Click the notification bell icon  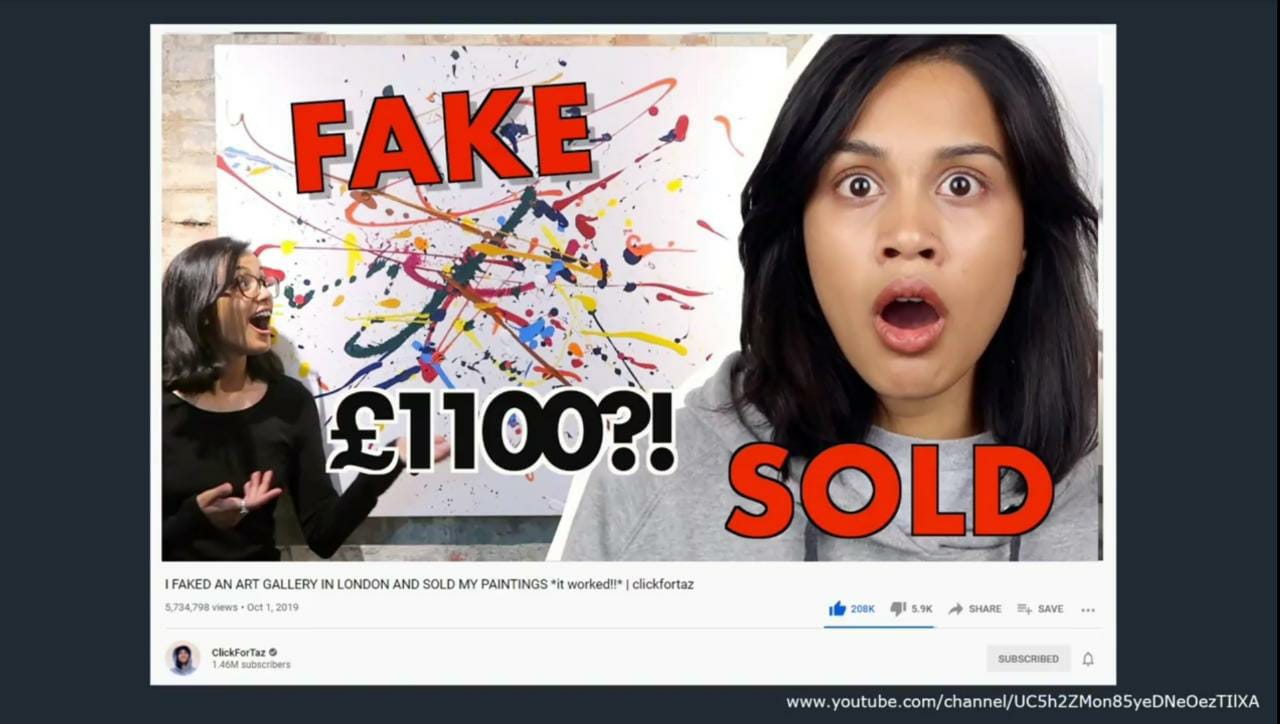click(x=1088, y=658)
